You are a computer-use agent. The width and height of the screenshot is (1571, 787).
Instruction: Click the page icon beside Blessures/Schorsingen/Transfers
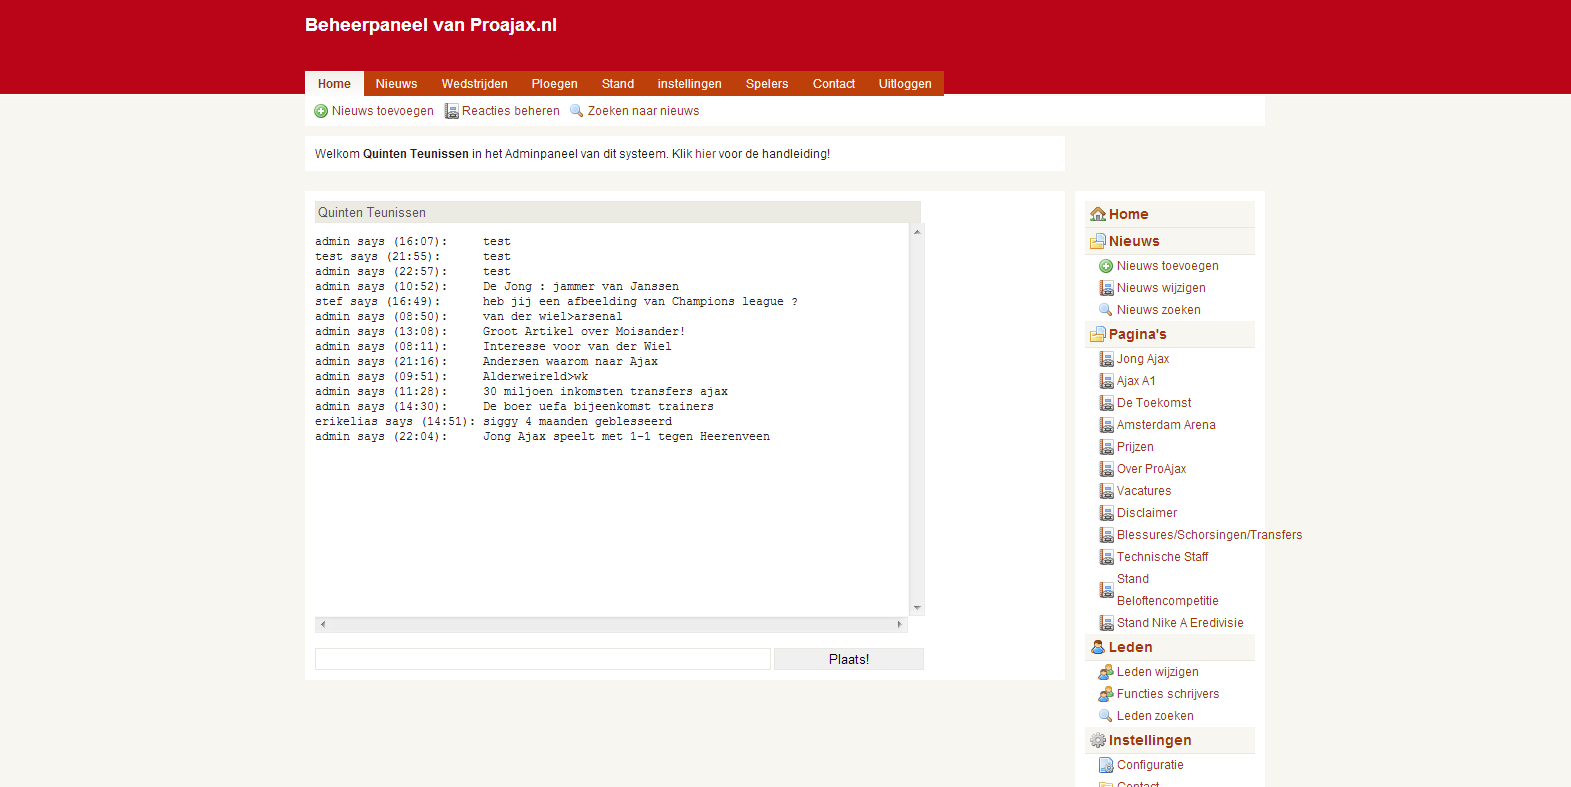(1106, 535)
